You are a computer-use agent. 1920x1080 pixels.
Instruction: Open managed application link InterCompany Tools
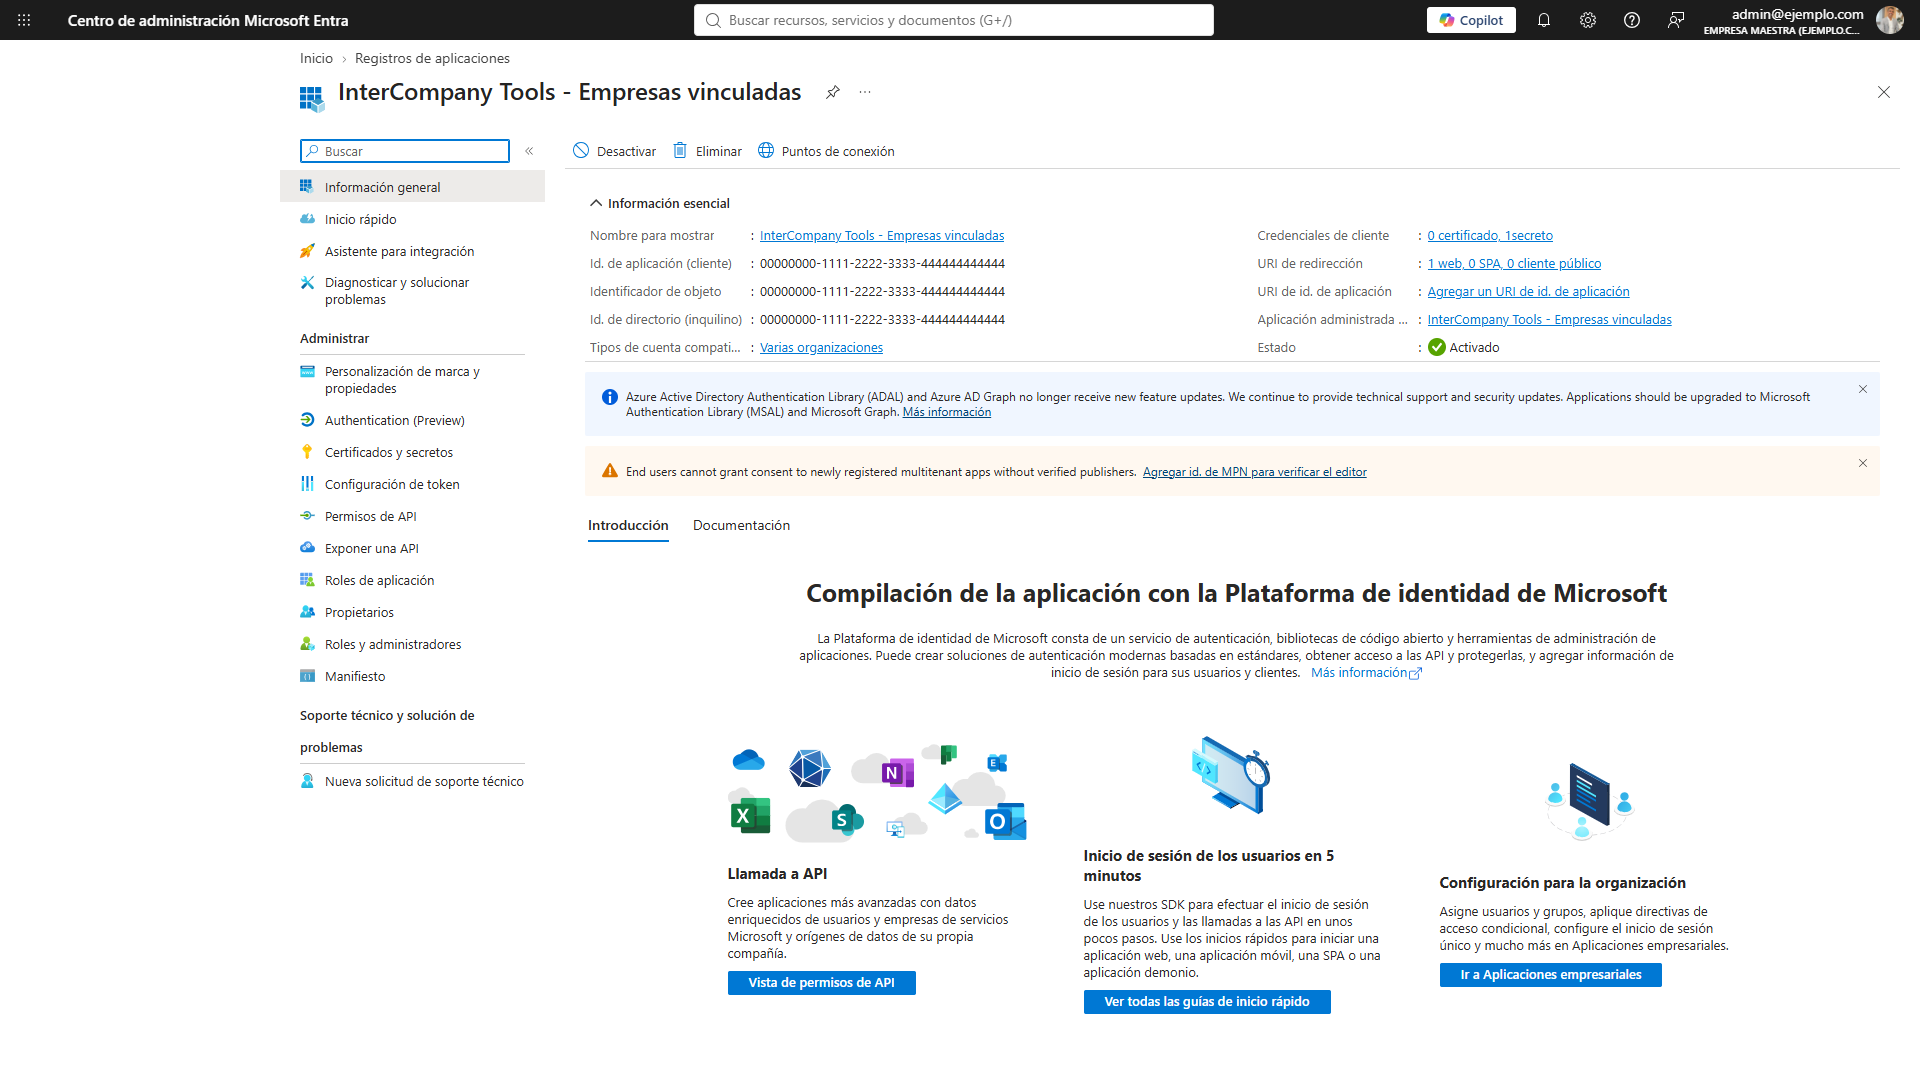(x=1549, y=320)
